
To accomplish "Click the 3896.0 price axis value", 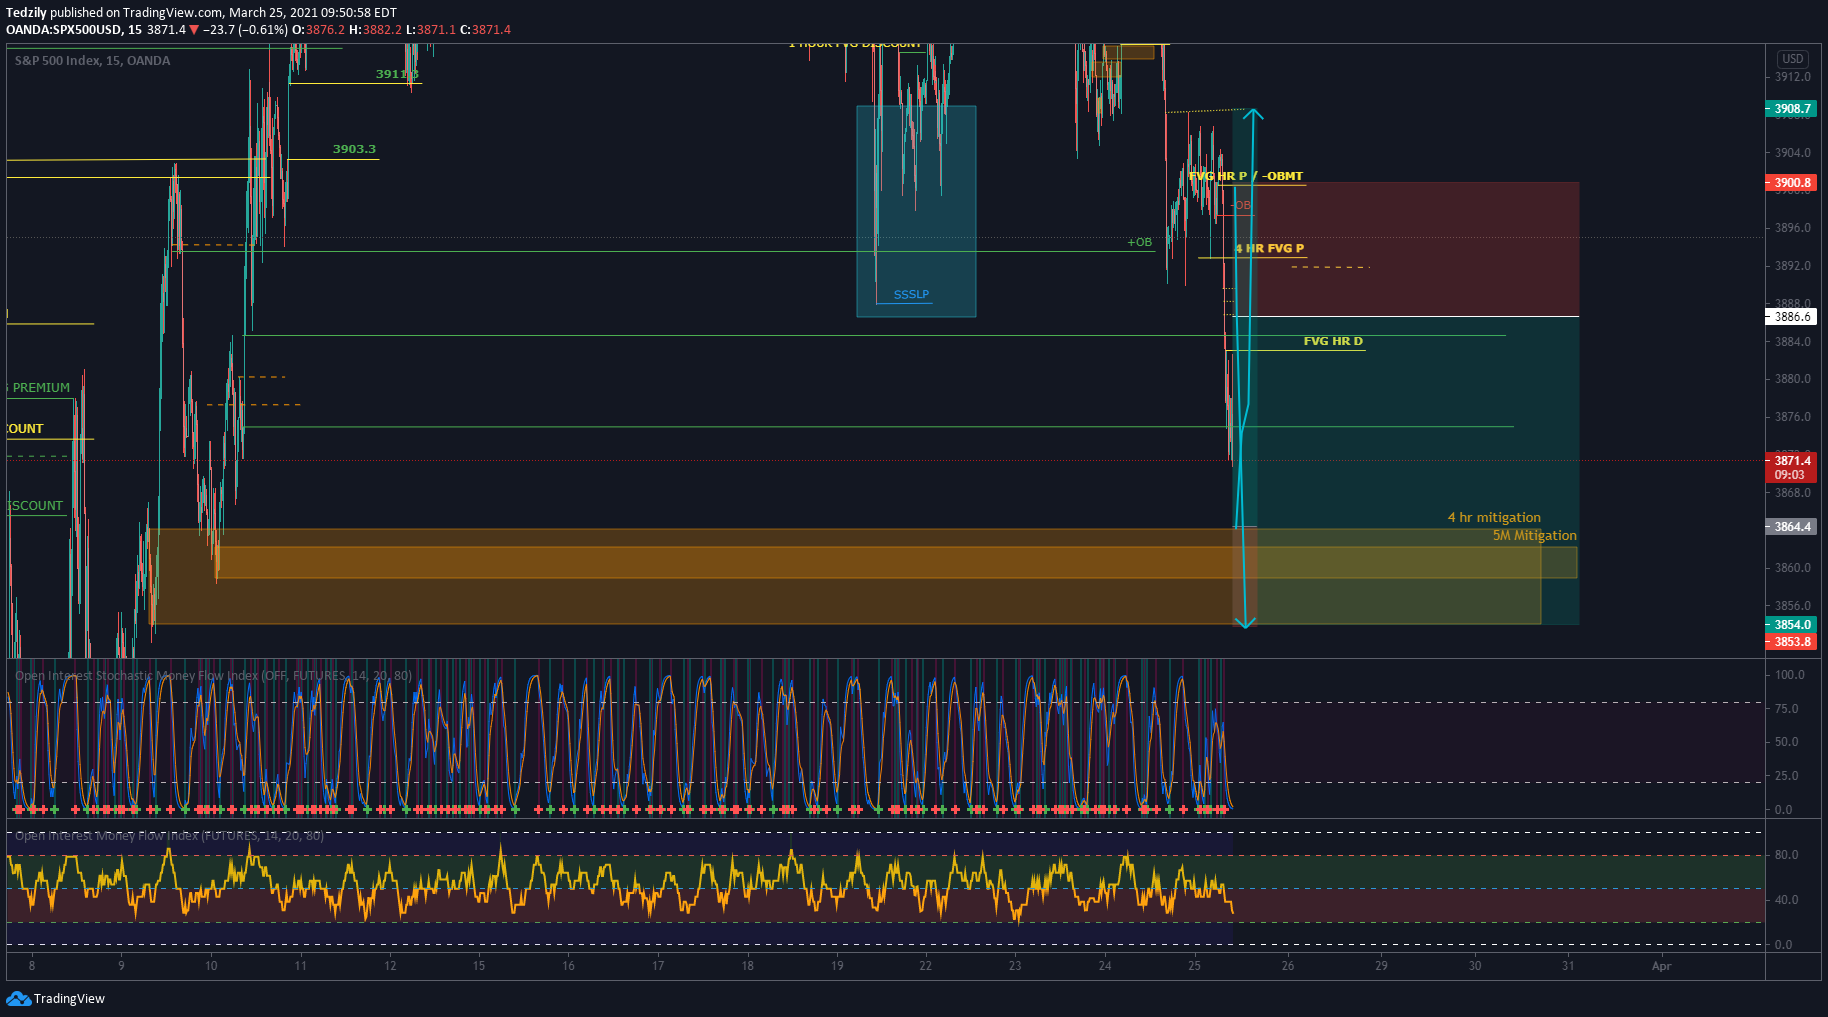I will coord(1792,228).
